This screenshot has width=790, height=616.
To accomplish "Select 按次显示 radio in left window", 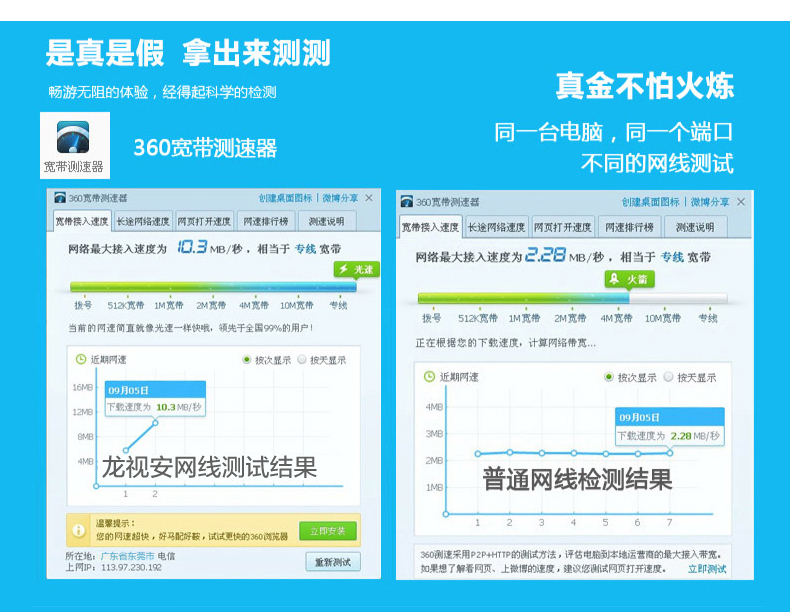I will tap(246, 360).
